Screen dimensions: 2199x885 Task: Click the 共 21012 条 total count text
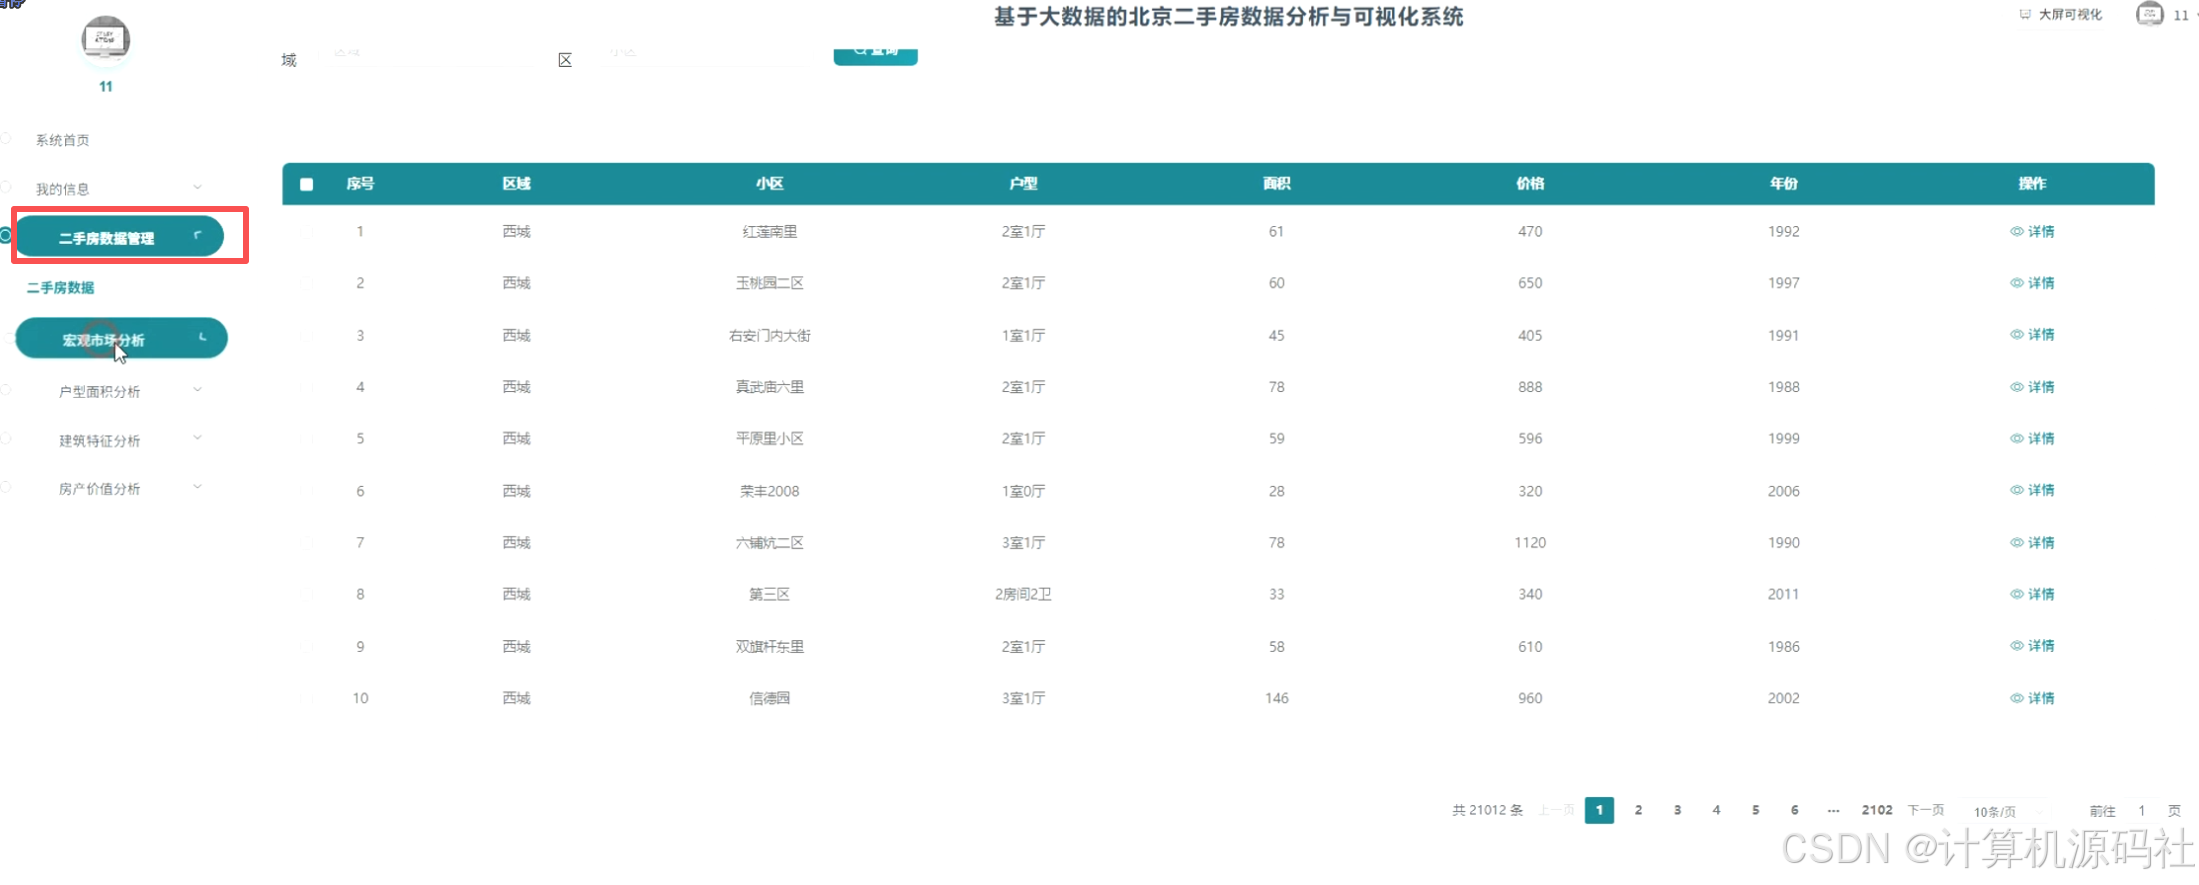click(1487, 810)
